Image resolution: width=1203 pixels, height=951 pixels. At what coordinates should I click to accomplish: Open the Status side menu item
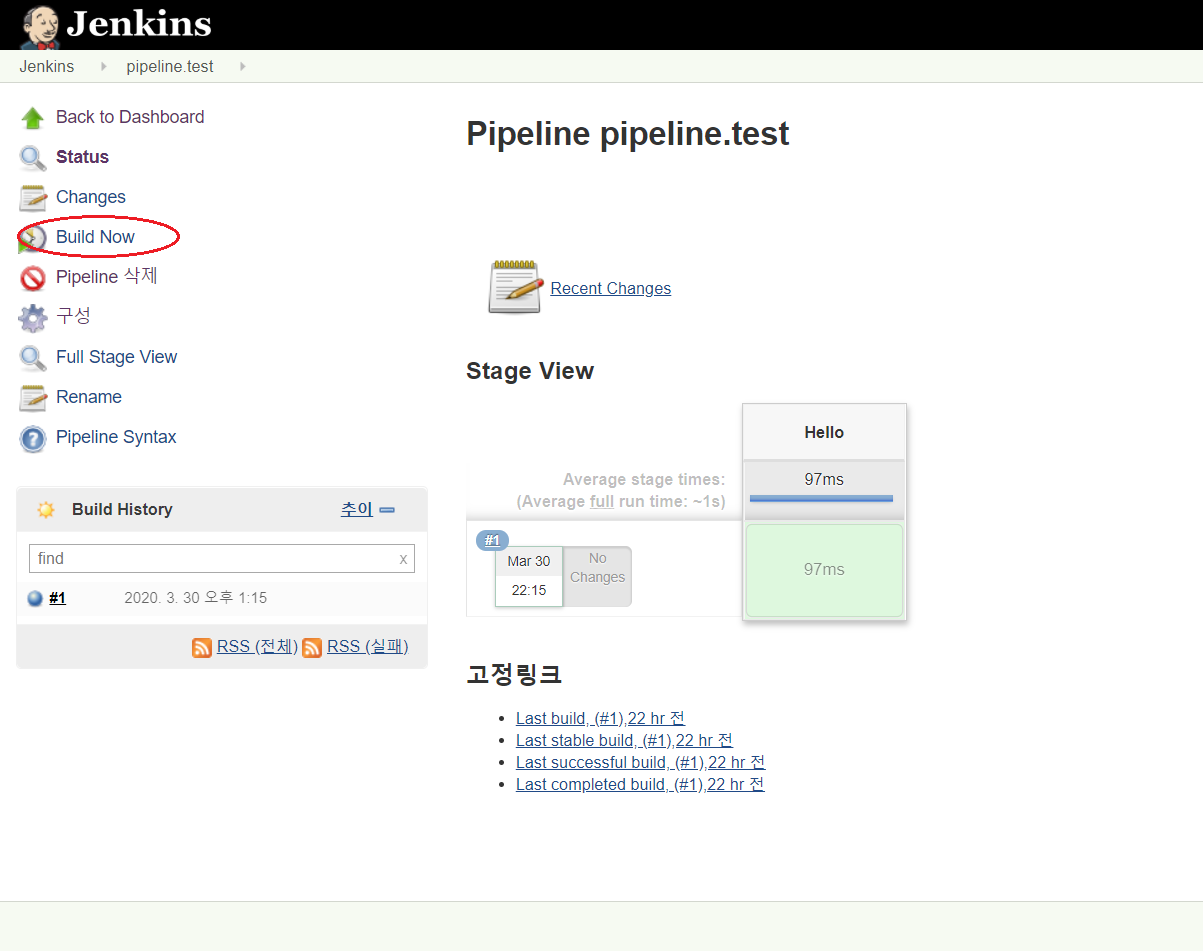point(82,157)
